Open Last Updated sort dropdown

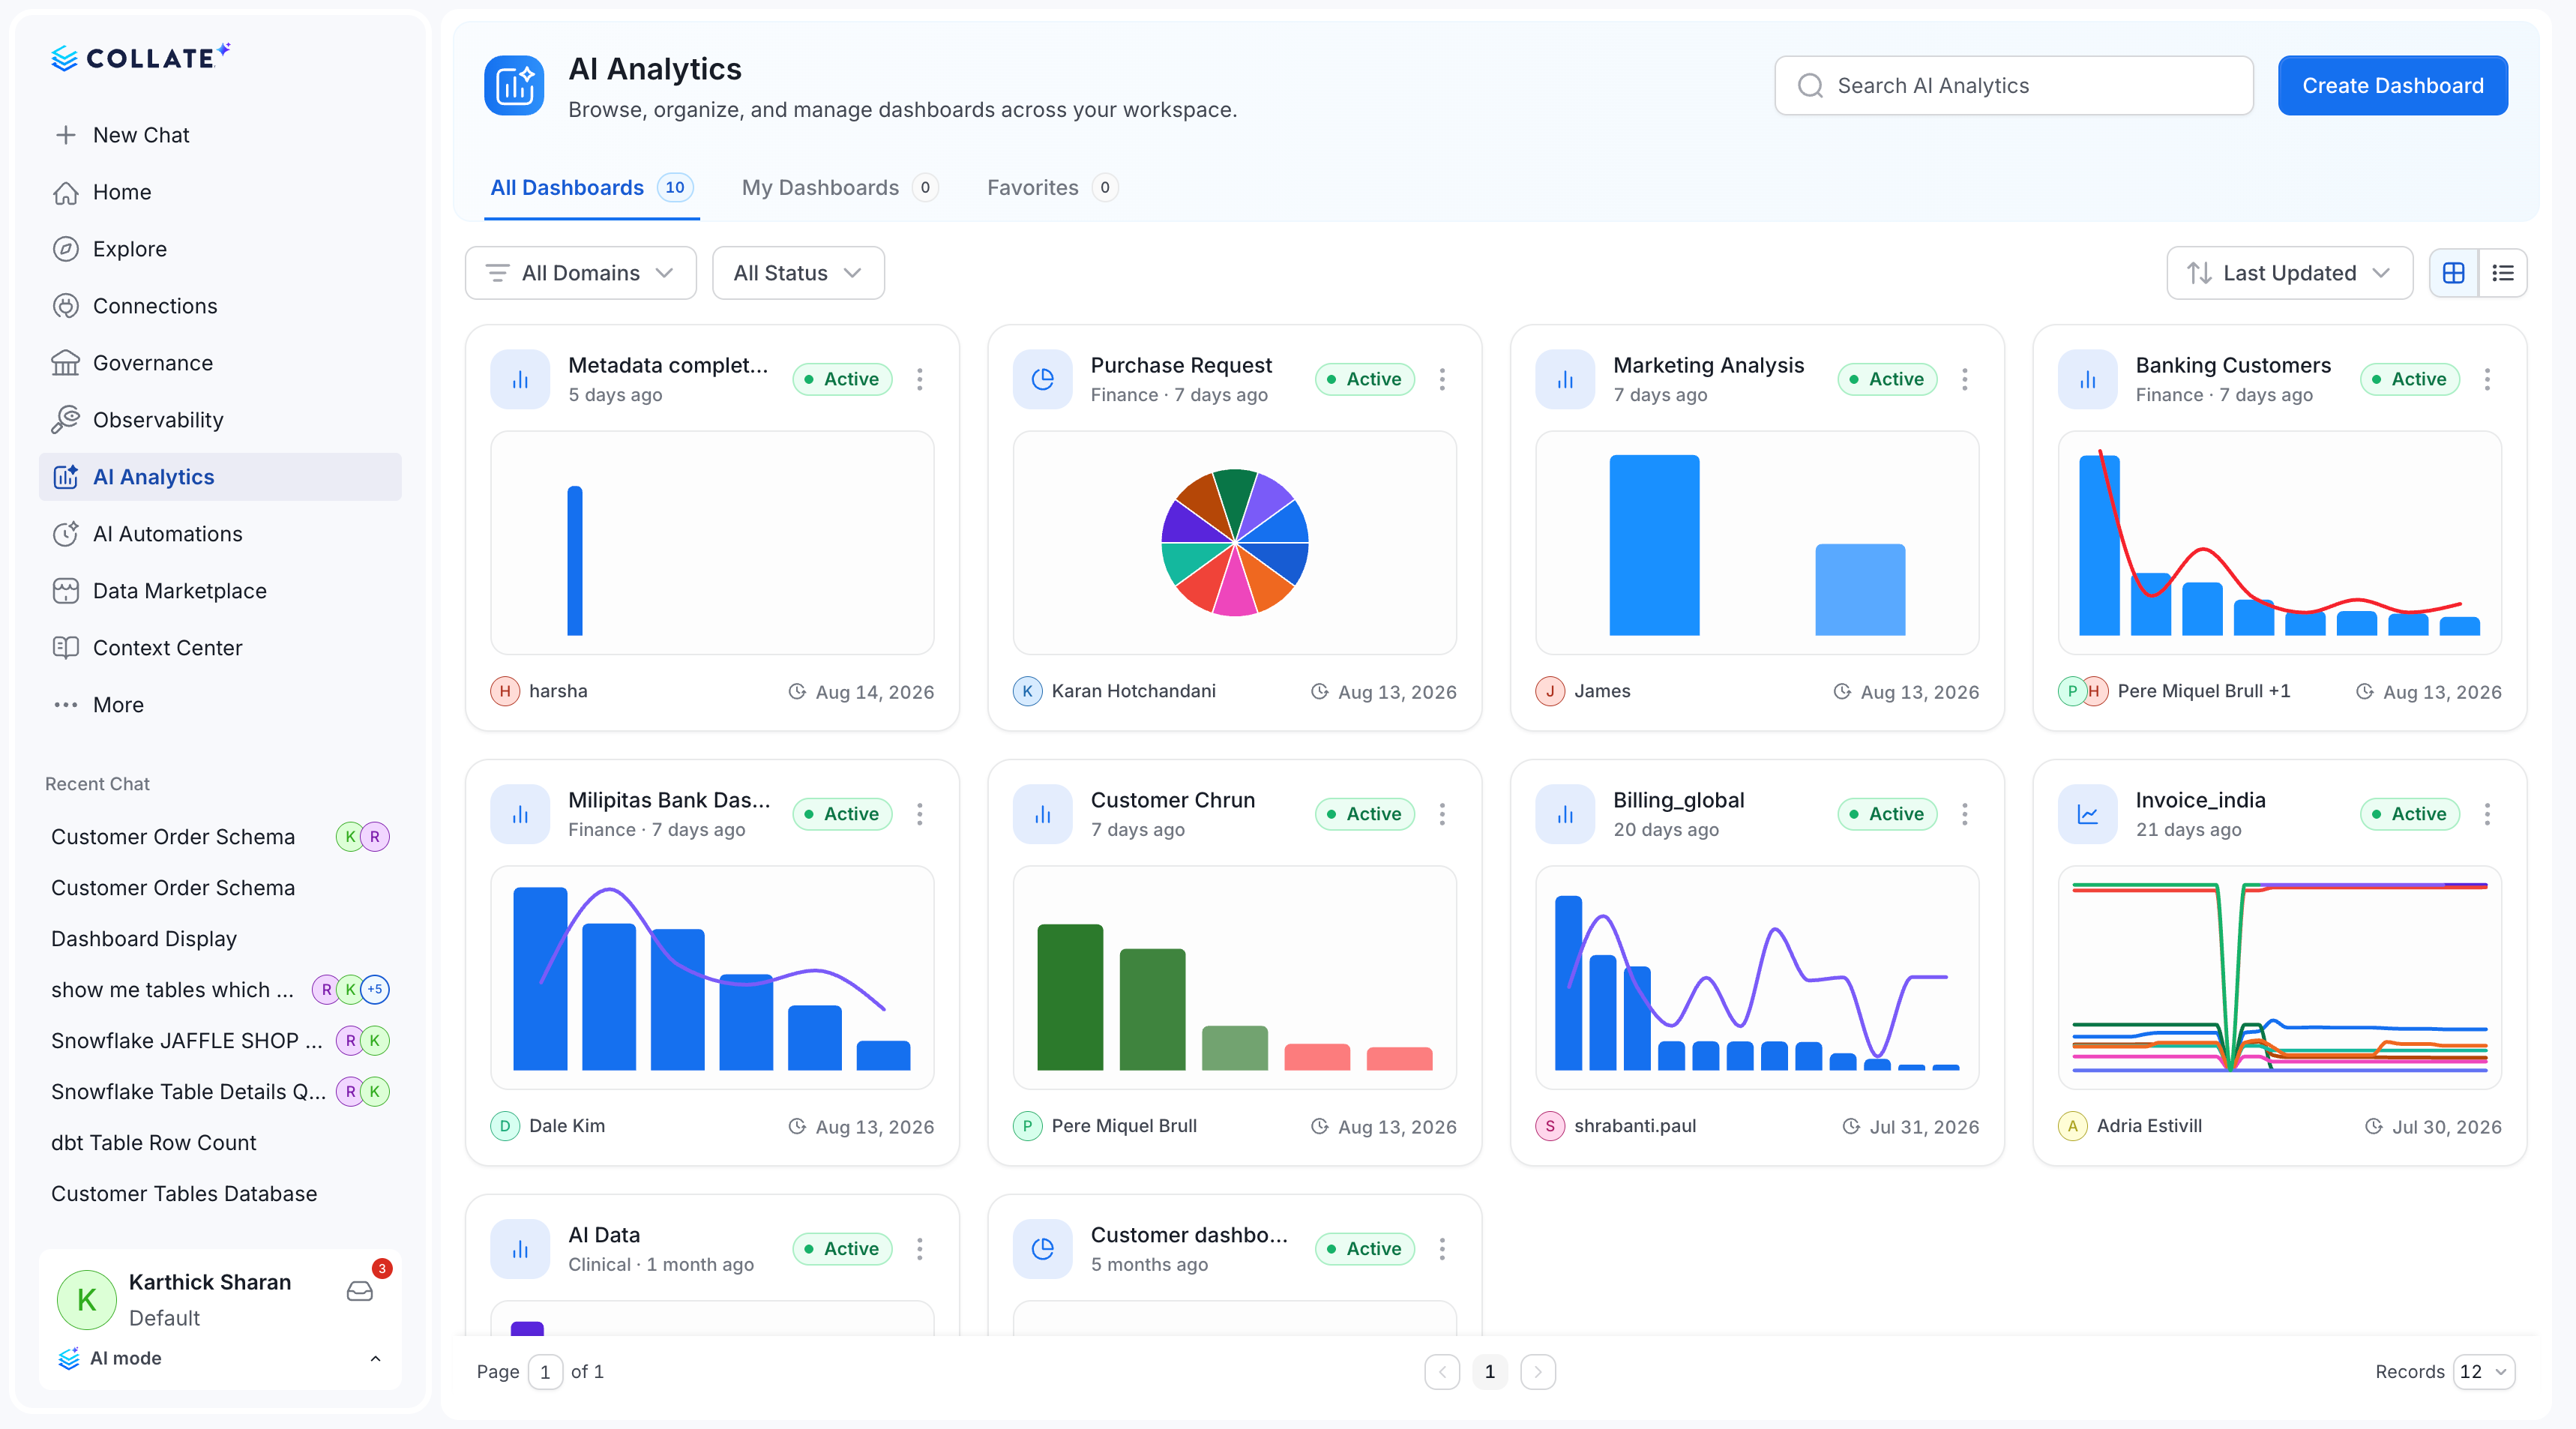pyautogui.click(x=2289, y=273)
